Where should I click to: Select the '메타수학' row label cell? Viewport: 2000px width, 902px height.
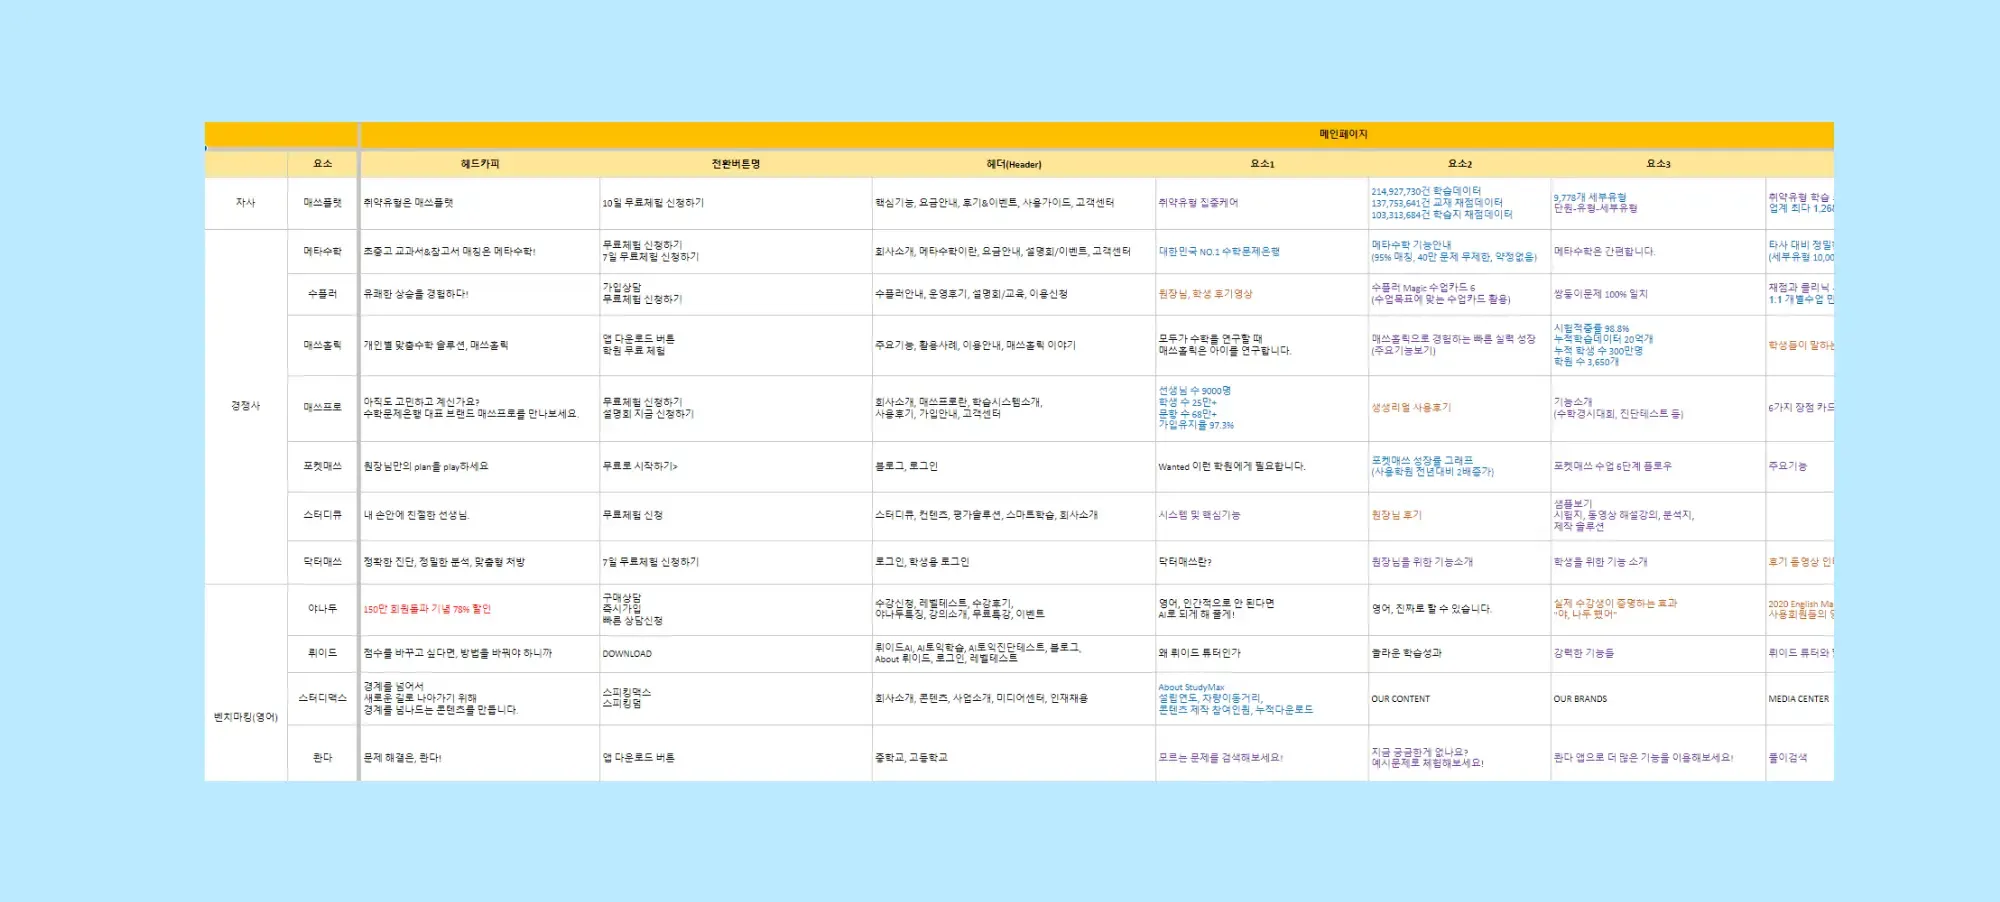point(322,252)
